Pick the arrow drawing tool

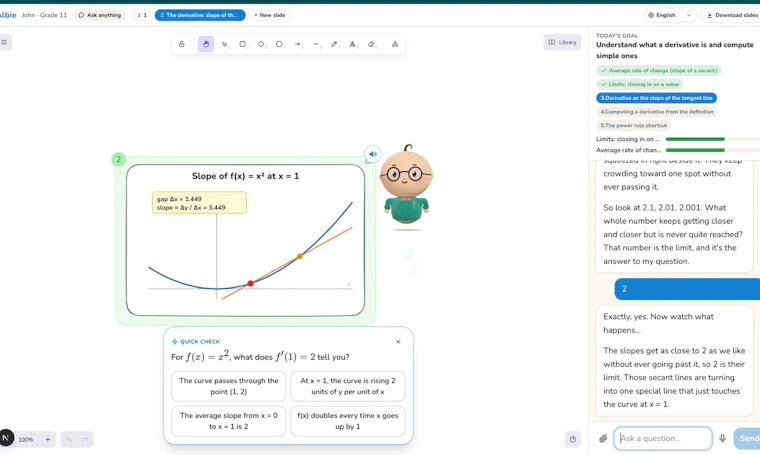[x=298, y=44]
